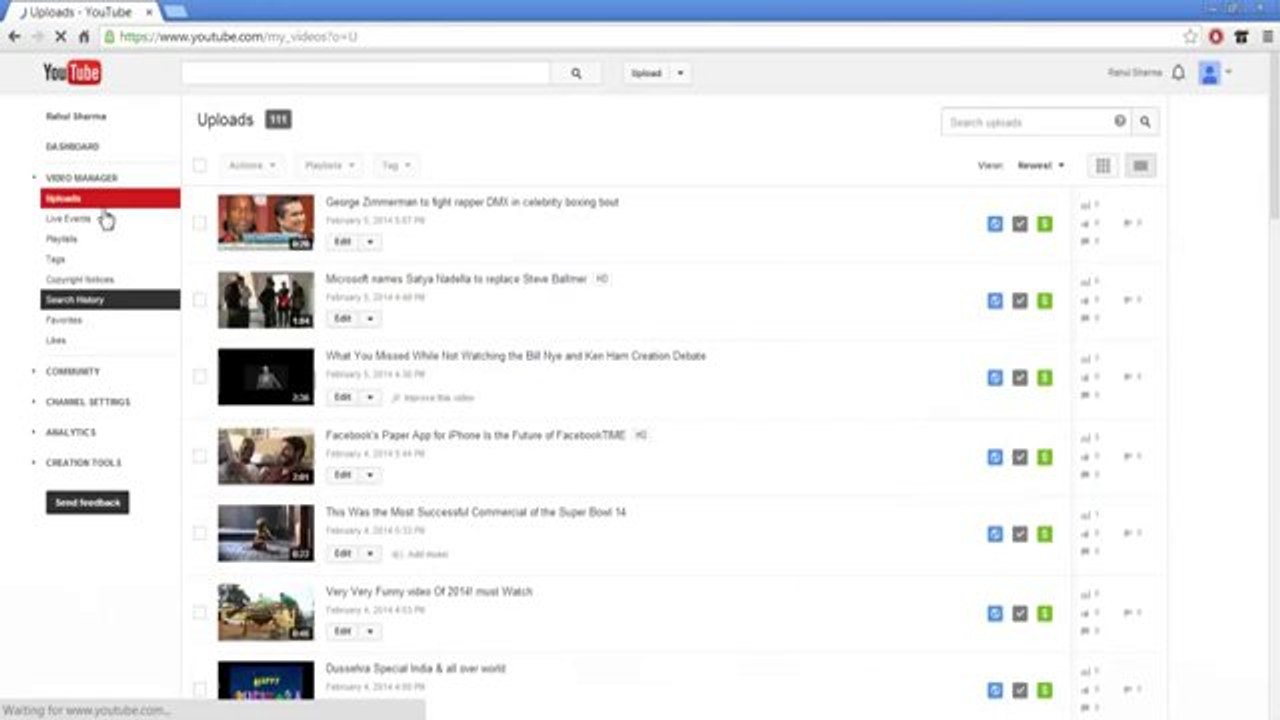Screen dimensions: 1280x720
Task: Click the YouTube search input field
Action: click(x=365, y=73)
